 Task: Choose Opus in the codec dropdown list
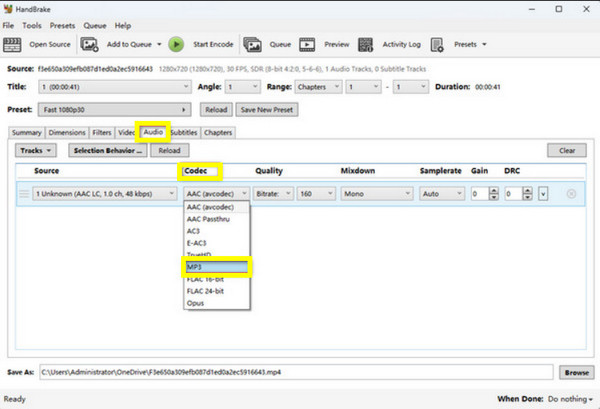pyautogui.click(x=195, y=302)
